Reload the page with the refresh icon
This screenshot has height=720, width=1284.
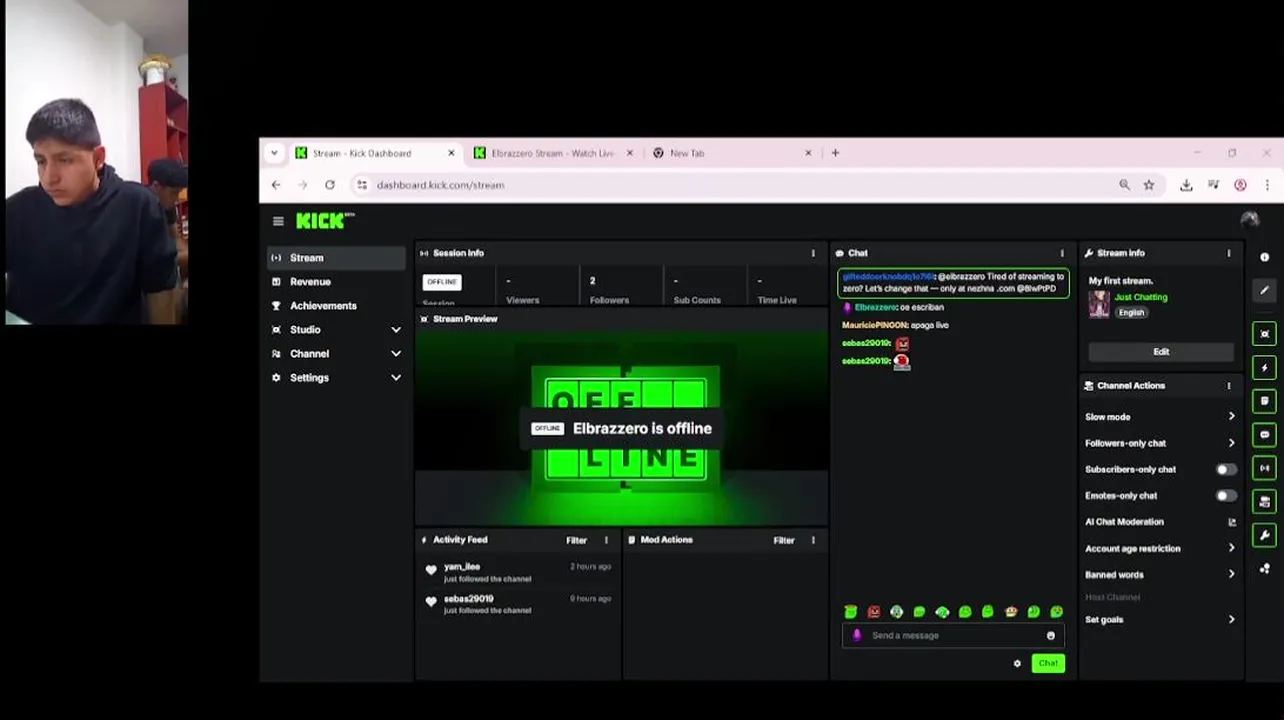click(x=329, y=185)
